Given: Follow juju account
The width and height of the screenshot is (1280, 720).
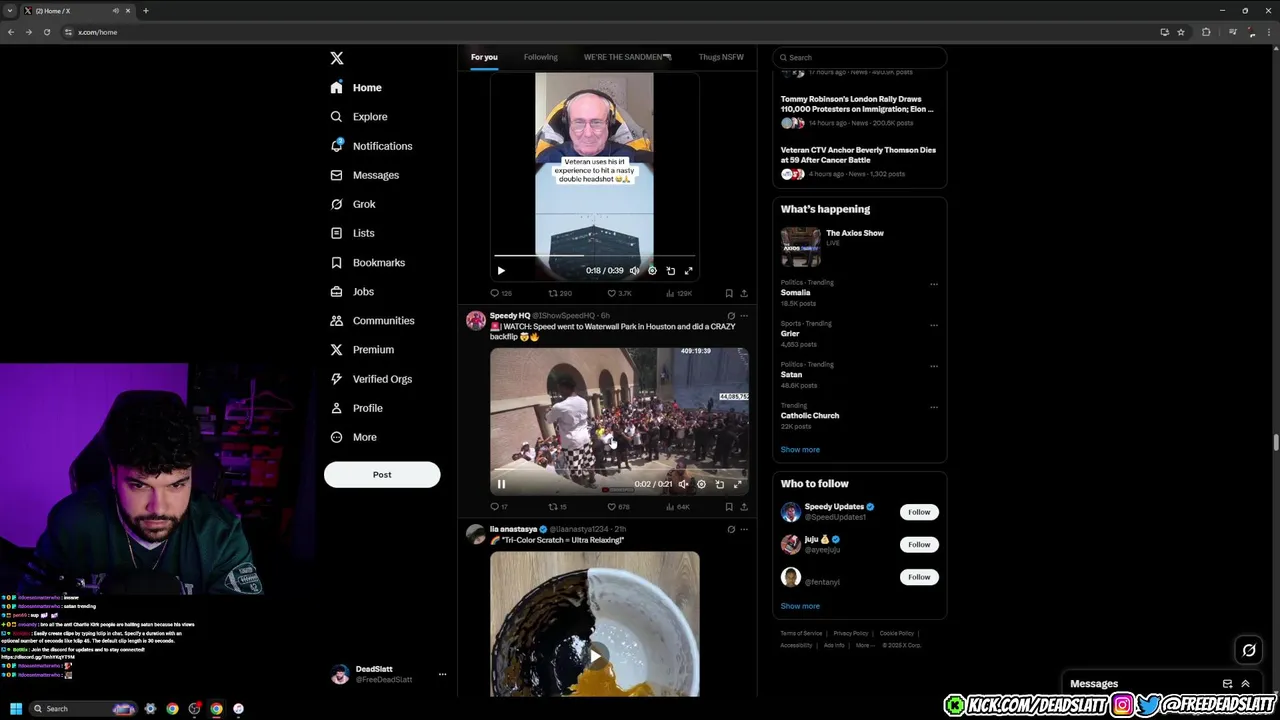Looking at the screenshot, I should [919, 544].
